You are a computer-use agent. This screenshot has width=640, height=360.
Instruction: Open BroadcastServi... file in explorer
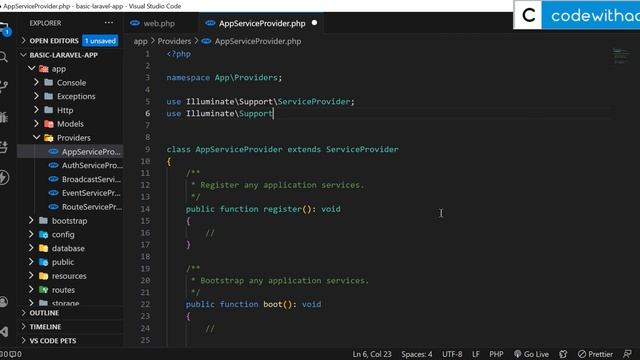pyautogui.click(x=70, y=179)
